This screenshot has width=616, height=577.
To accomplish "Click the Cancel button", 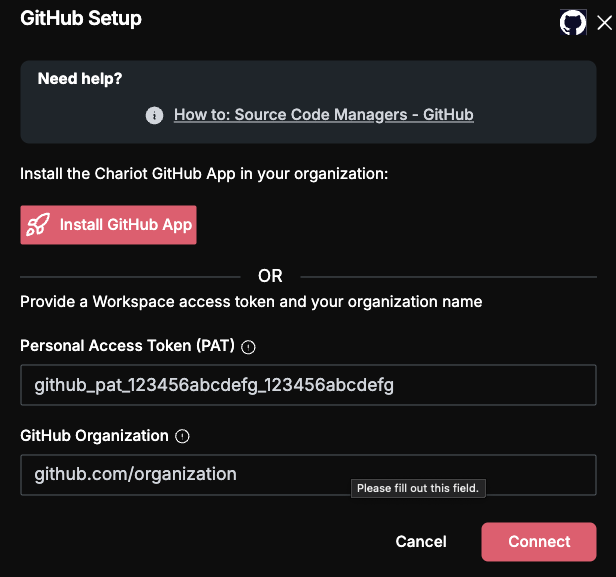I will 421,542.
